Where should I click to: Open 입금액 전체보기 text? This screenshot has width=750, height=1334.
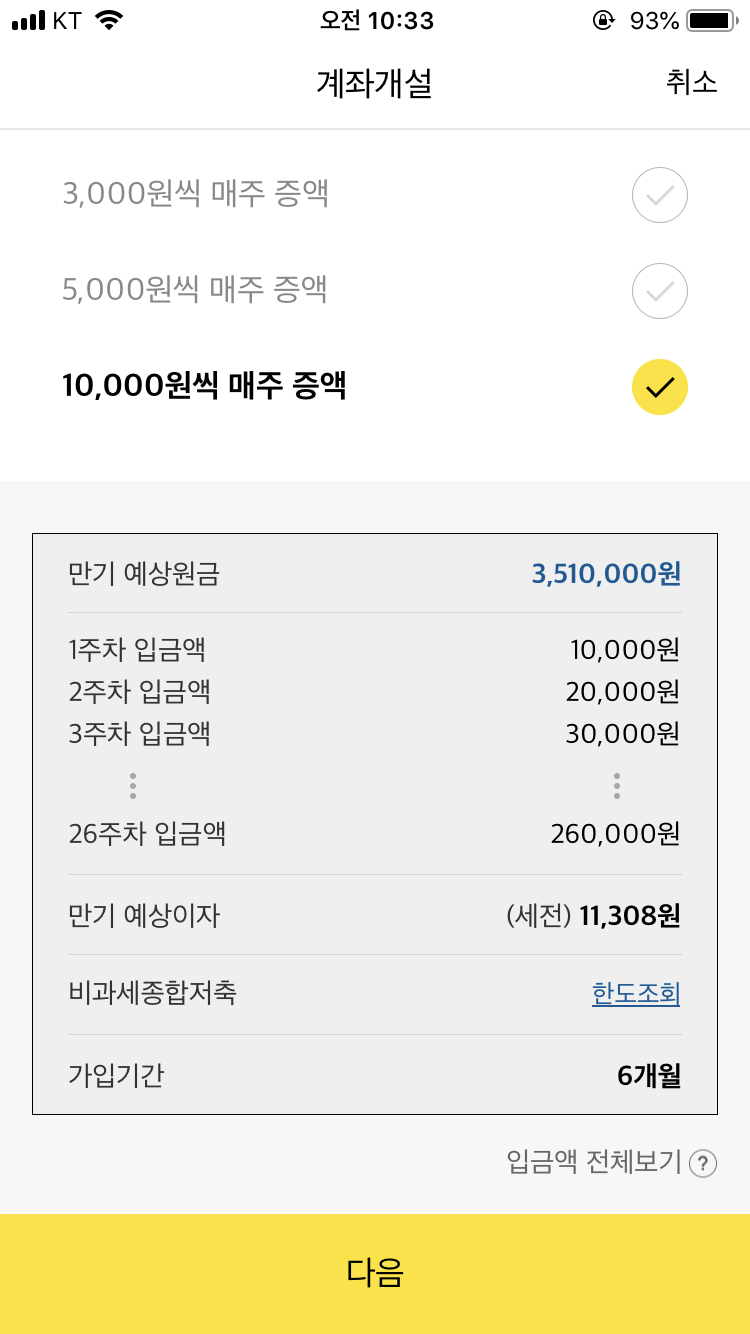pyautogui.click(x=594, y=1162)
